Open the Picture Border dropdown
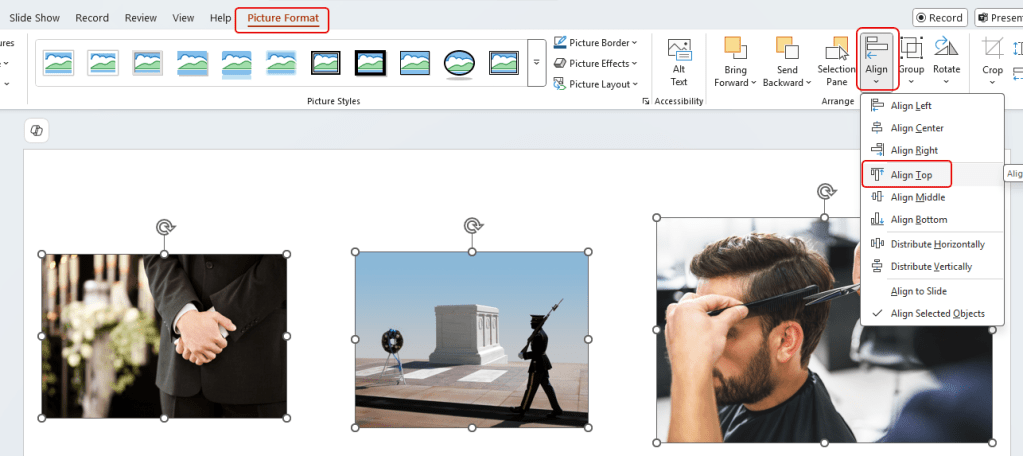 click(598, 43)
